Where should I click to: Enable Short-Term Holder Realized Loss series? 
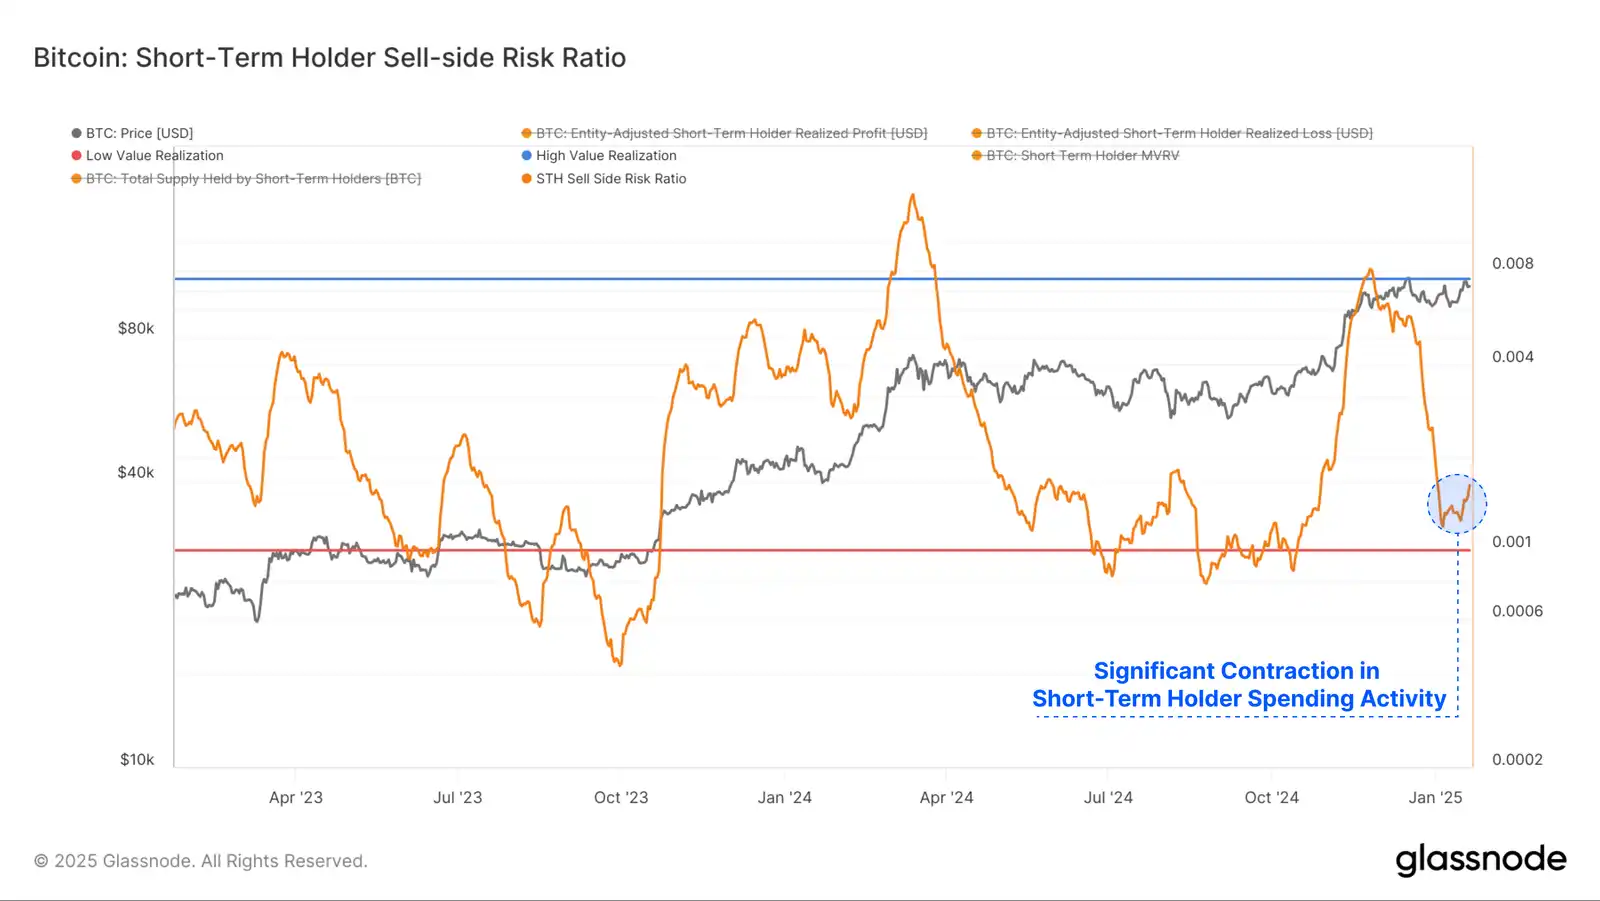point(1172,133)
